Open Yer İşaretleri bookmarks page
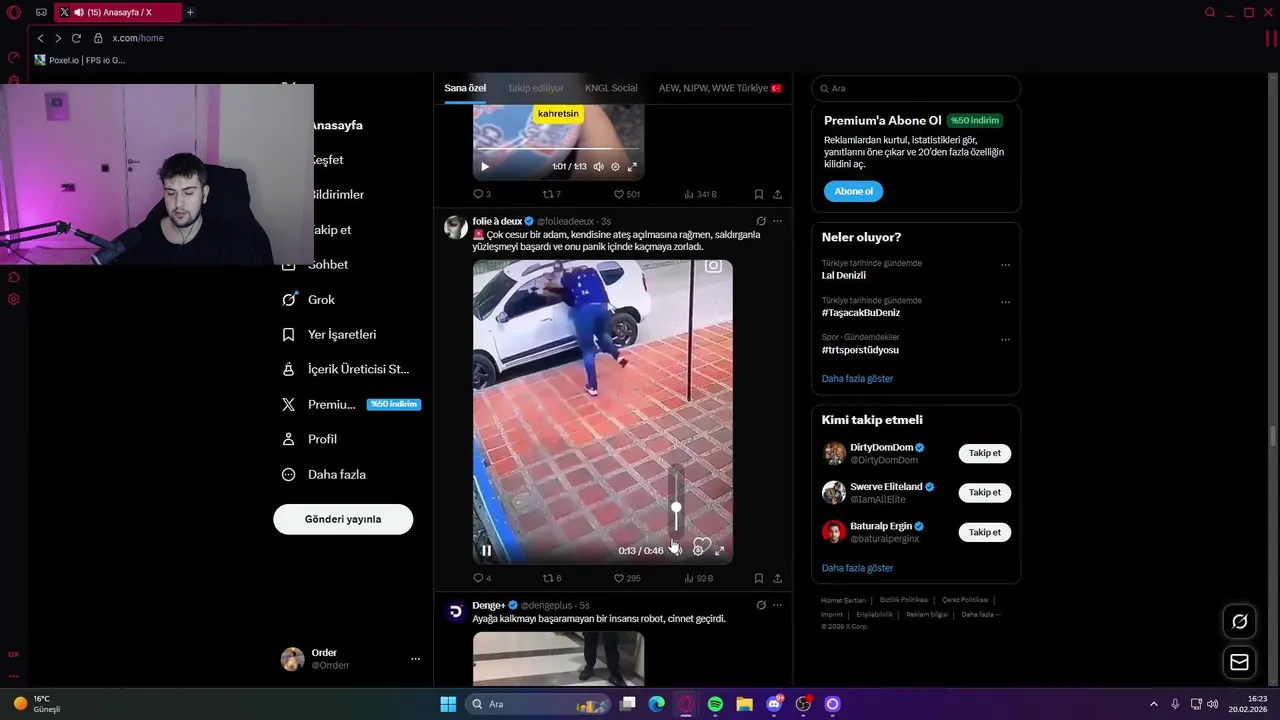1280x720 pixels. (x=329, y=334)
